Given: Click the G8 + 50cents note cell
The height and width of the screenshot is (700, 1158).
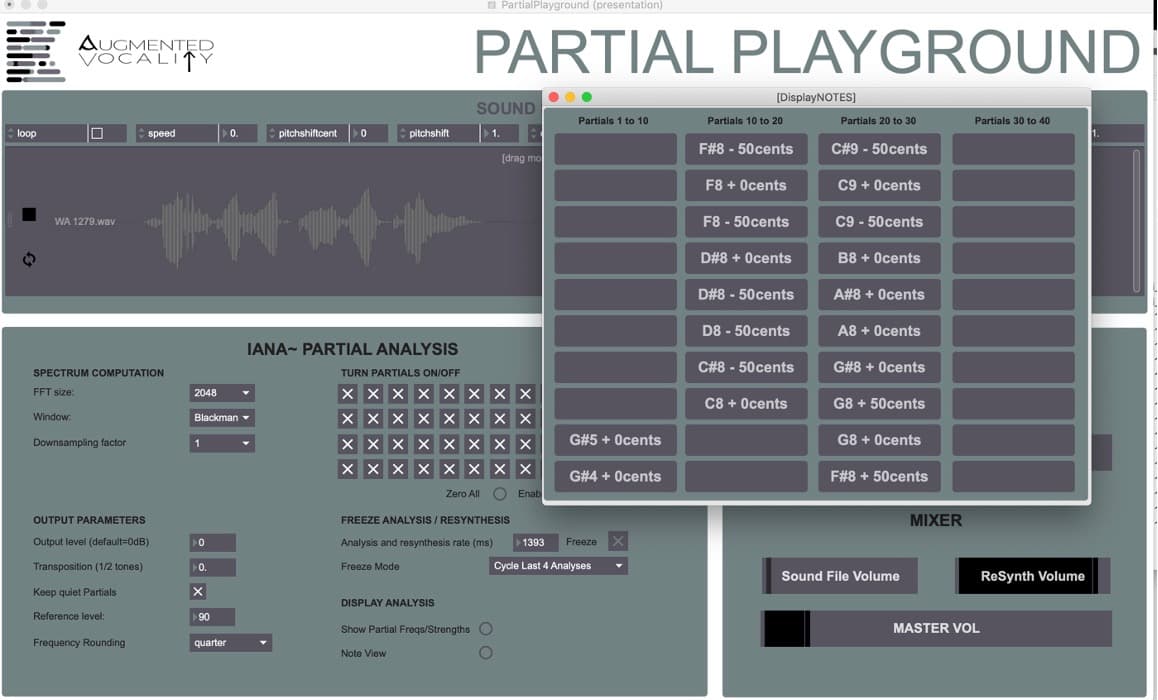Looking at the screenshot, I should coord(879,404).
